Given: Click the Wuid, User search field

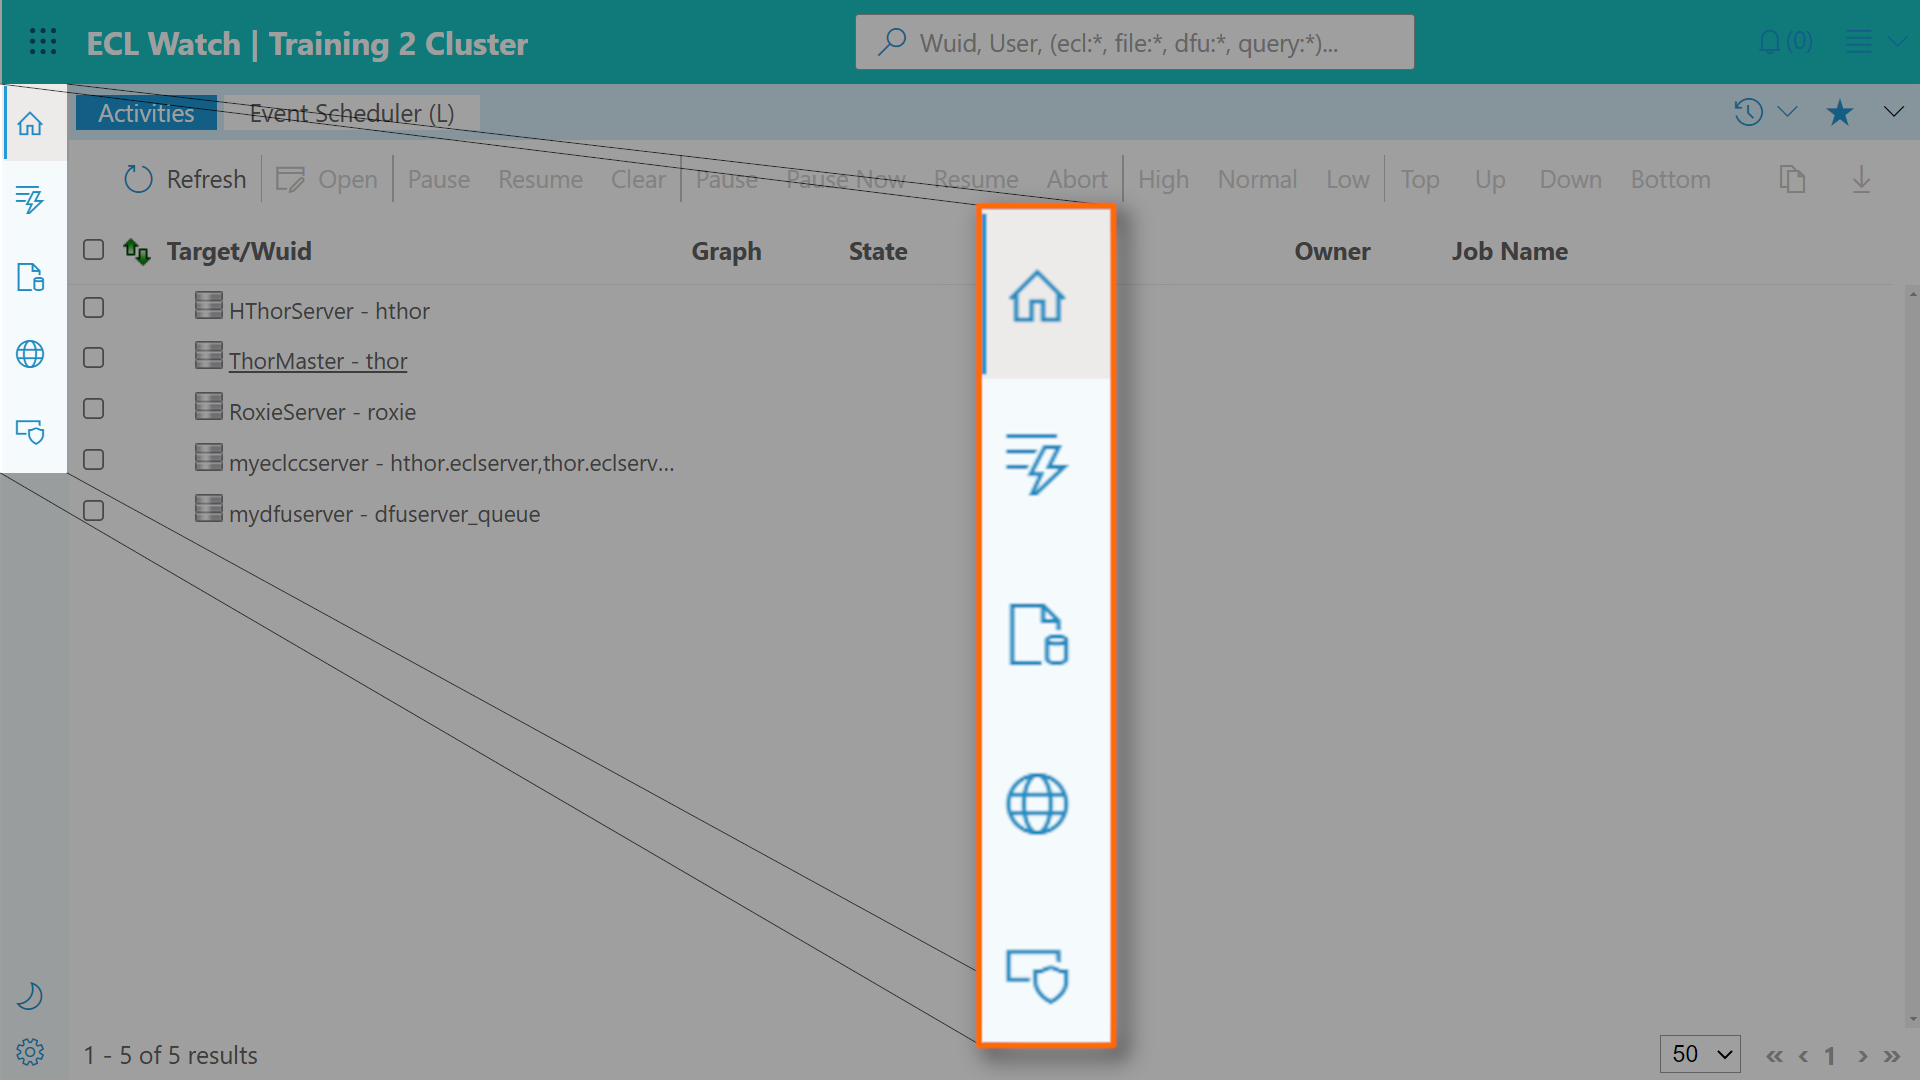Looking at the screenshot, I should tap(1134, 43).
